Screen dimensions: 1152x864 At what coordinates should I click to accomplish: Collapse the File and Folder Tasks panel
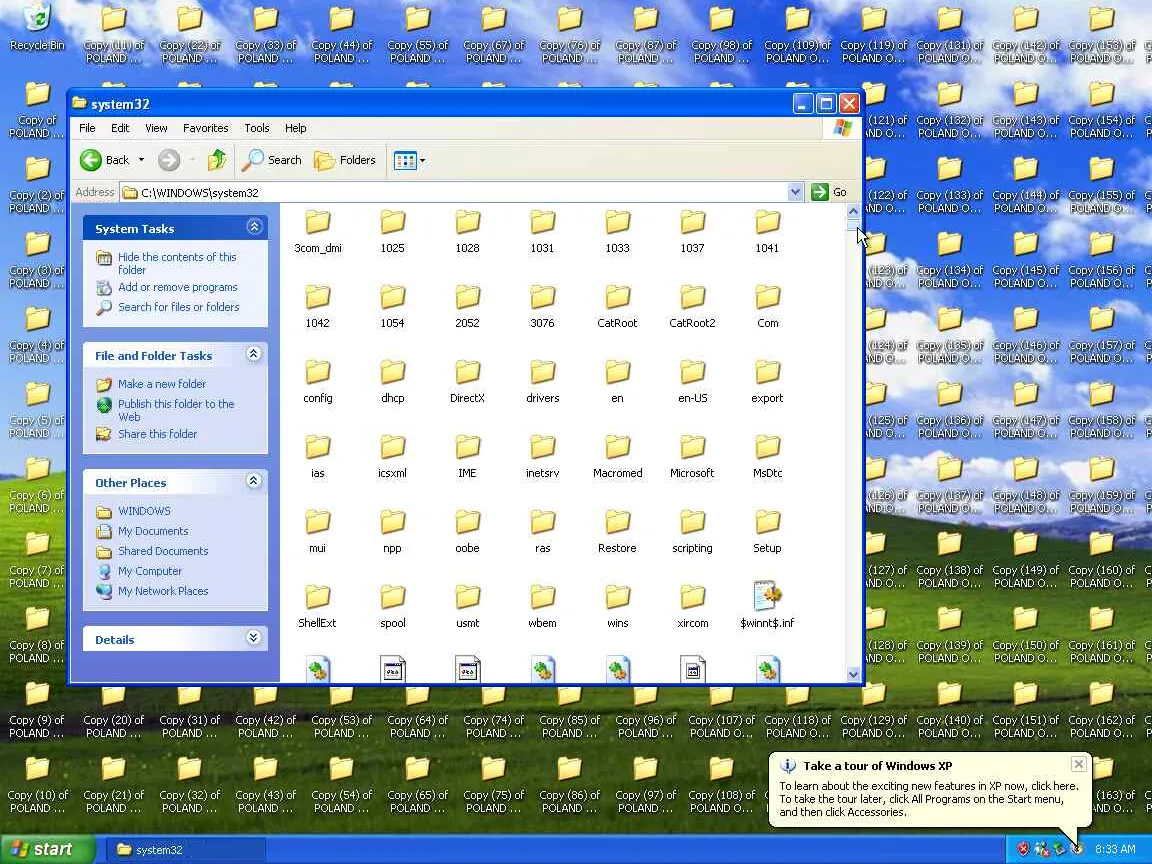tap(254, 354)
